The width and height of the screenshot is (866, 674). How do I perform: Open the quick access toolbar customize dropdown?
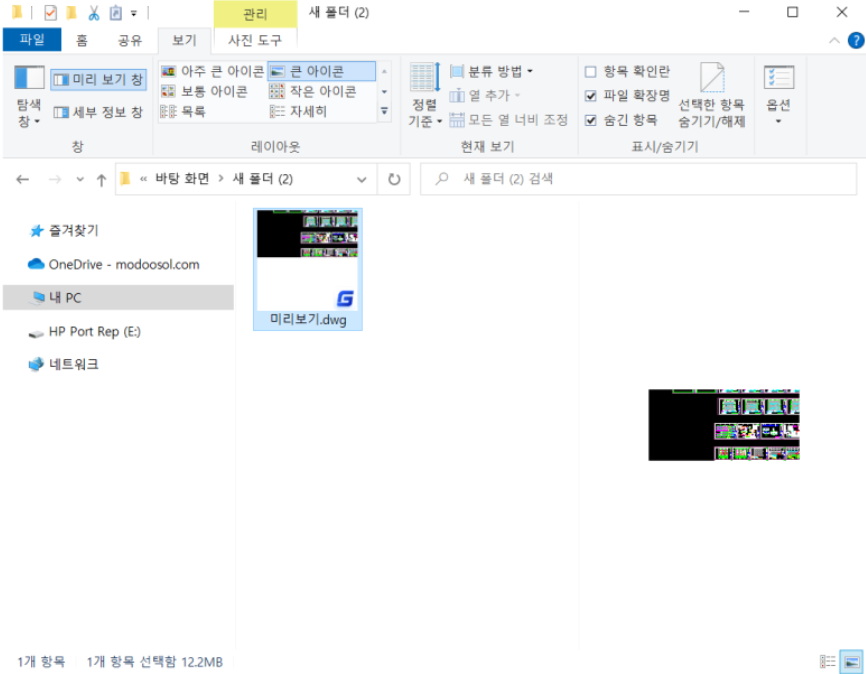click(x=134, y=13)
